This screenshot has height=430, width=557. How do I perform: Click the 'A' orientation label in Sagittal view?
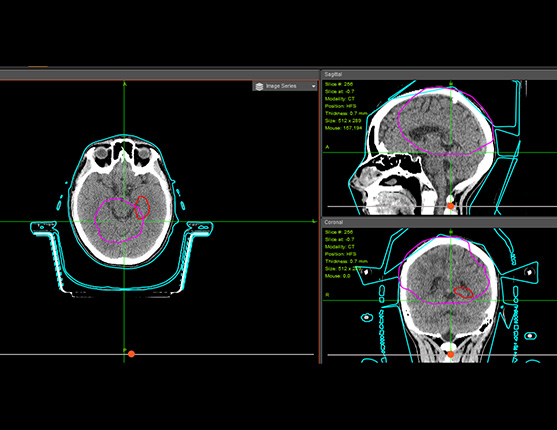327,147
